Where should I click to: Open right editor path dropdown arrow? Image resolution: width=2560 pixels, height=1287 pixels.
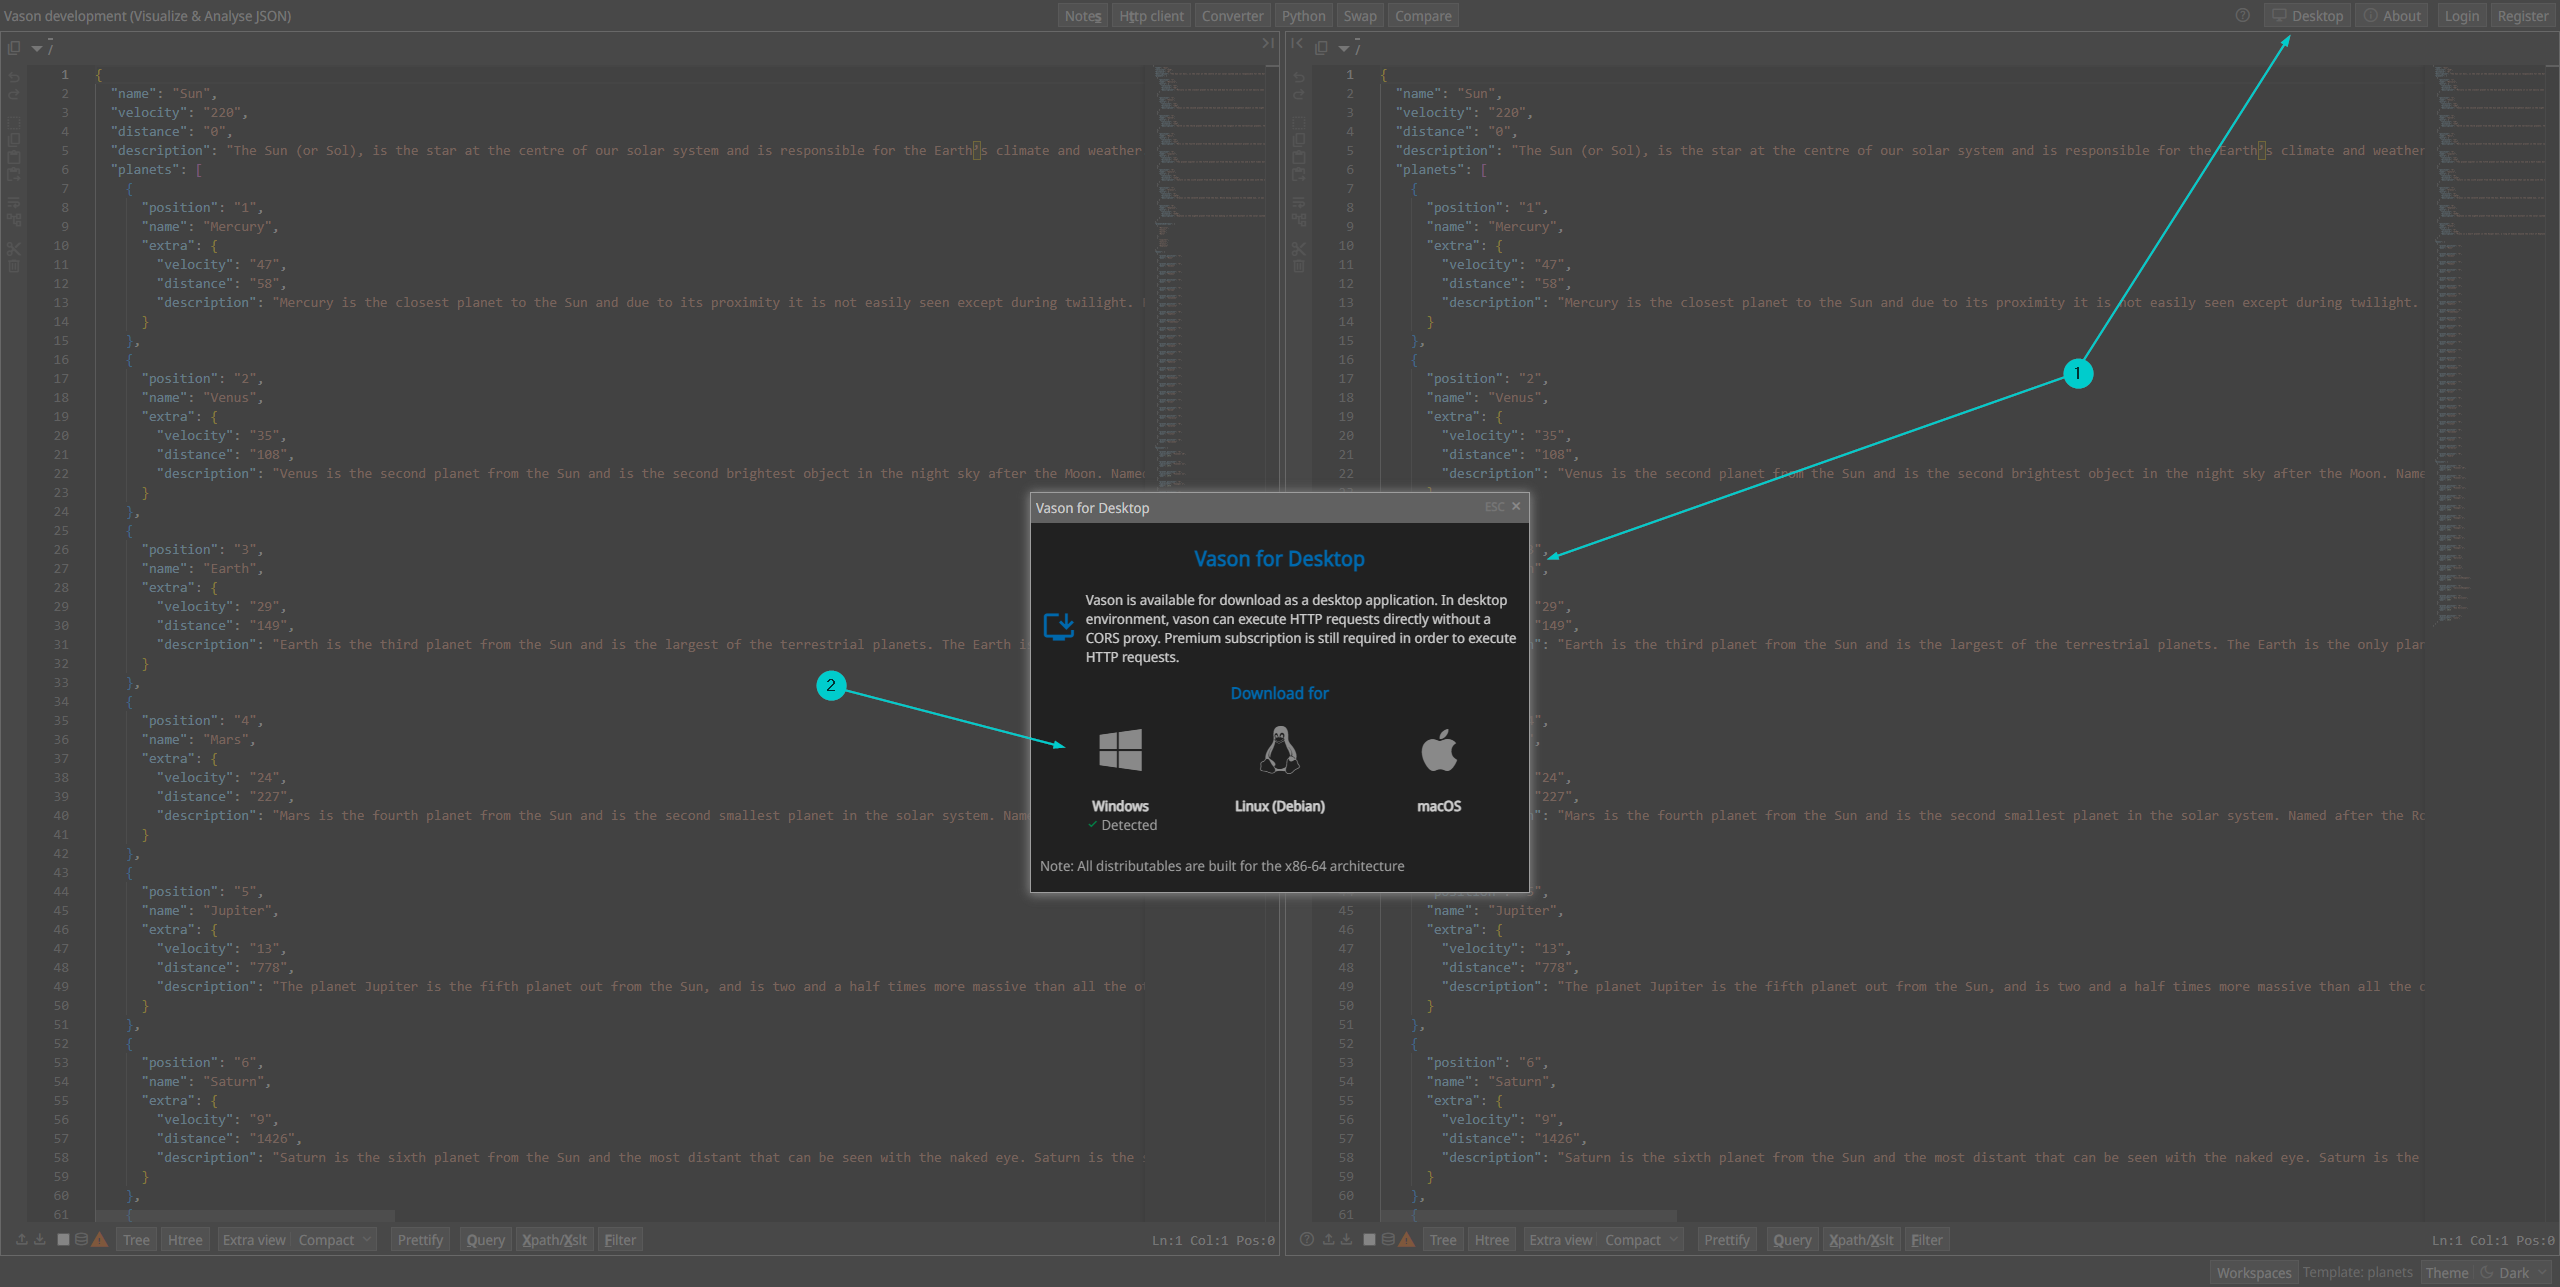[1344, 48]
